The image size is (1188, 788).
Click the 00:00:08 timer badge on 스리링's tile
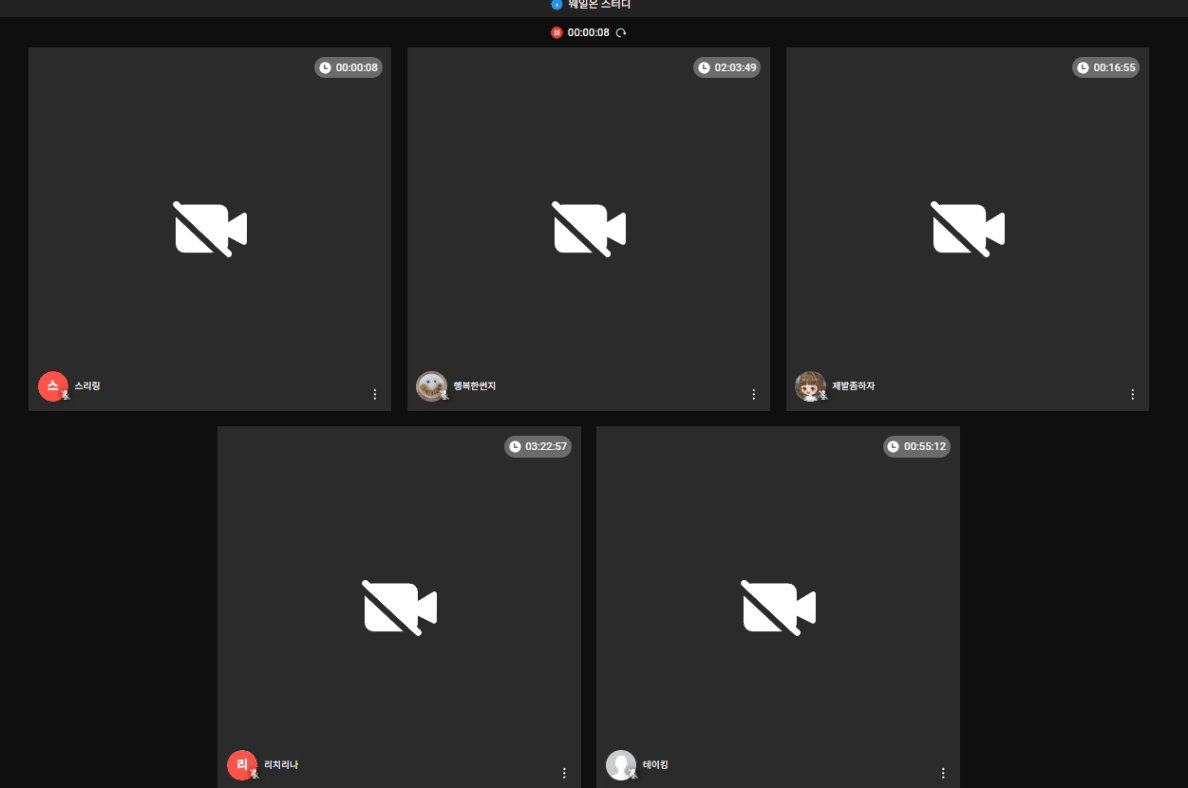coord(349,67)
